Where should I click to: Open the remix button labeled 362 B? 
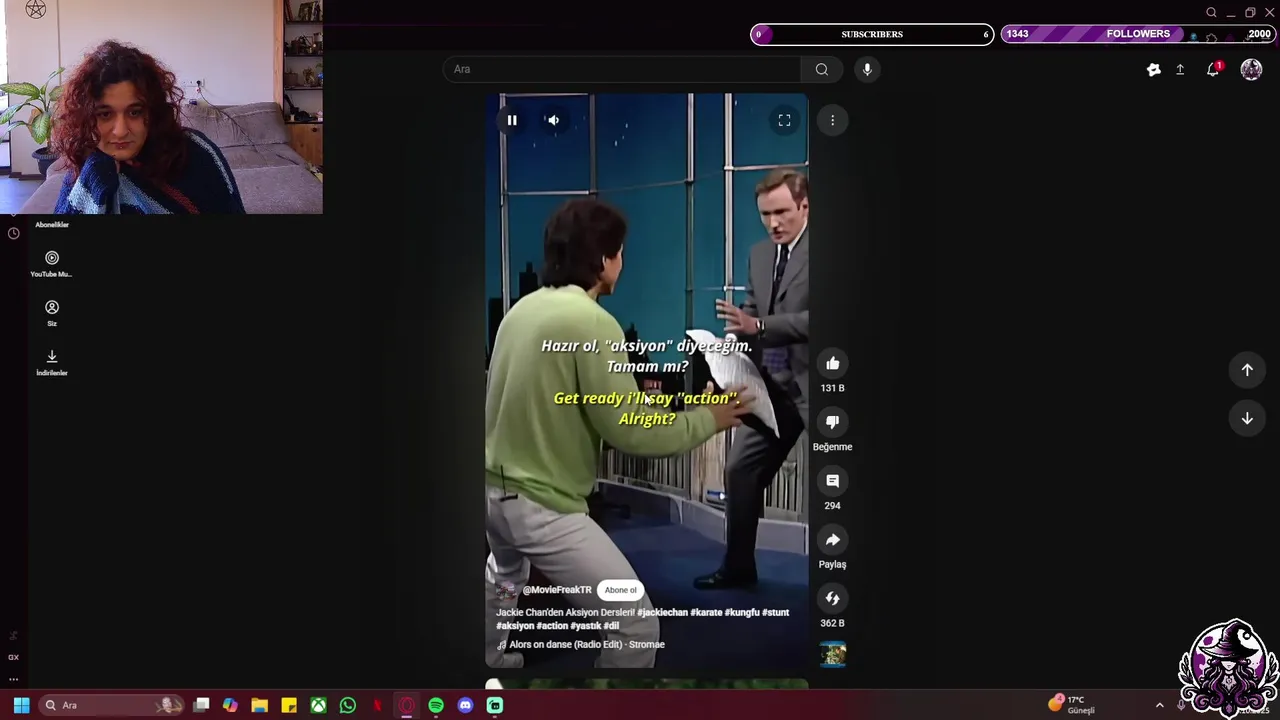(x=832, y=599)
